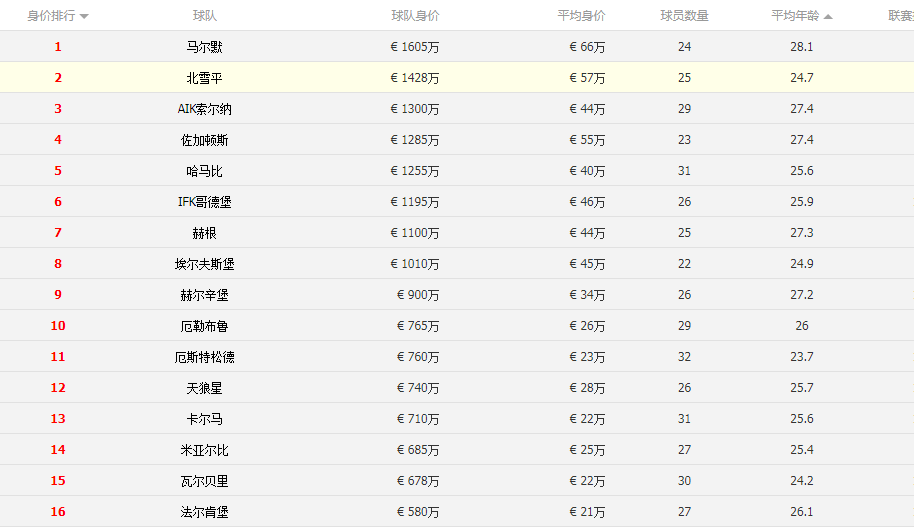
Task: Click rank number 16 in the table
Action: pyautogui.click(x=58, y=512)
